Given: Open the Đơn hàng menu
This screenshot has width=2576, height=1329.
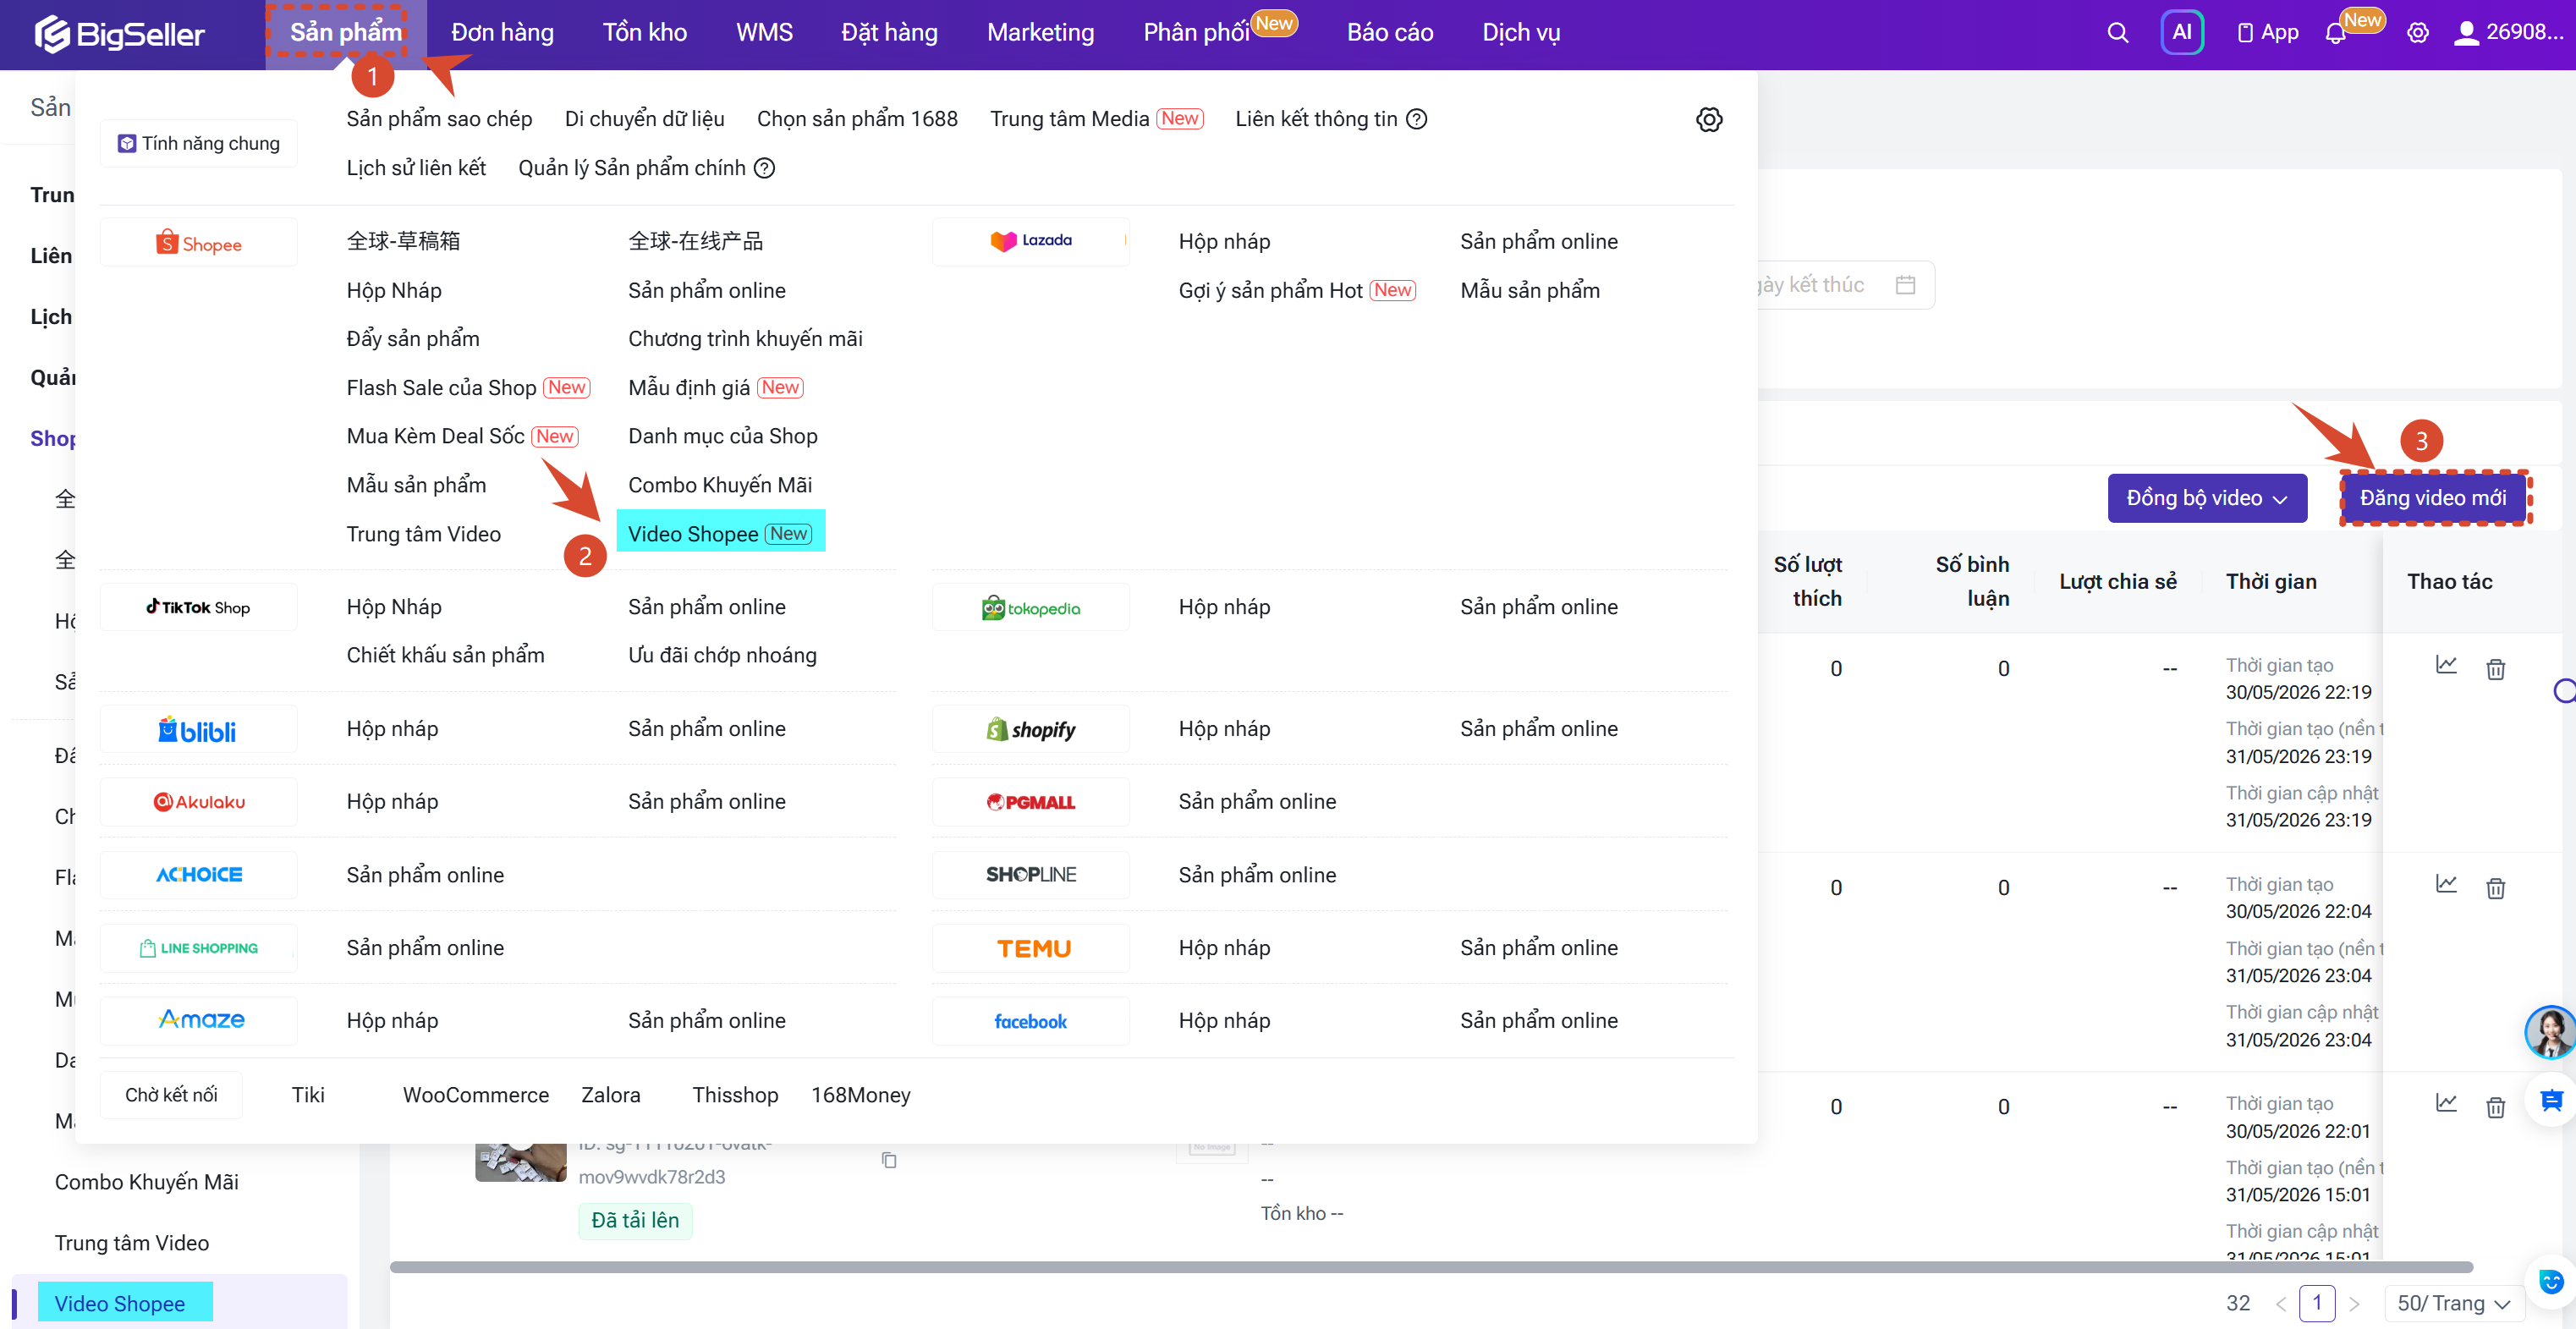Looking at the screenshot, I should coord(502,33).
